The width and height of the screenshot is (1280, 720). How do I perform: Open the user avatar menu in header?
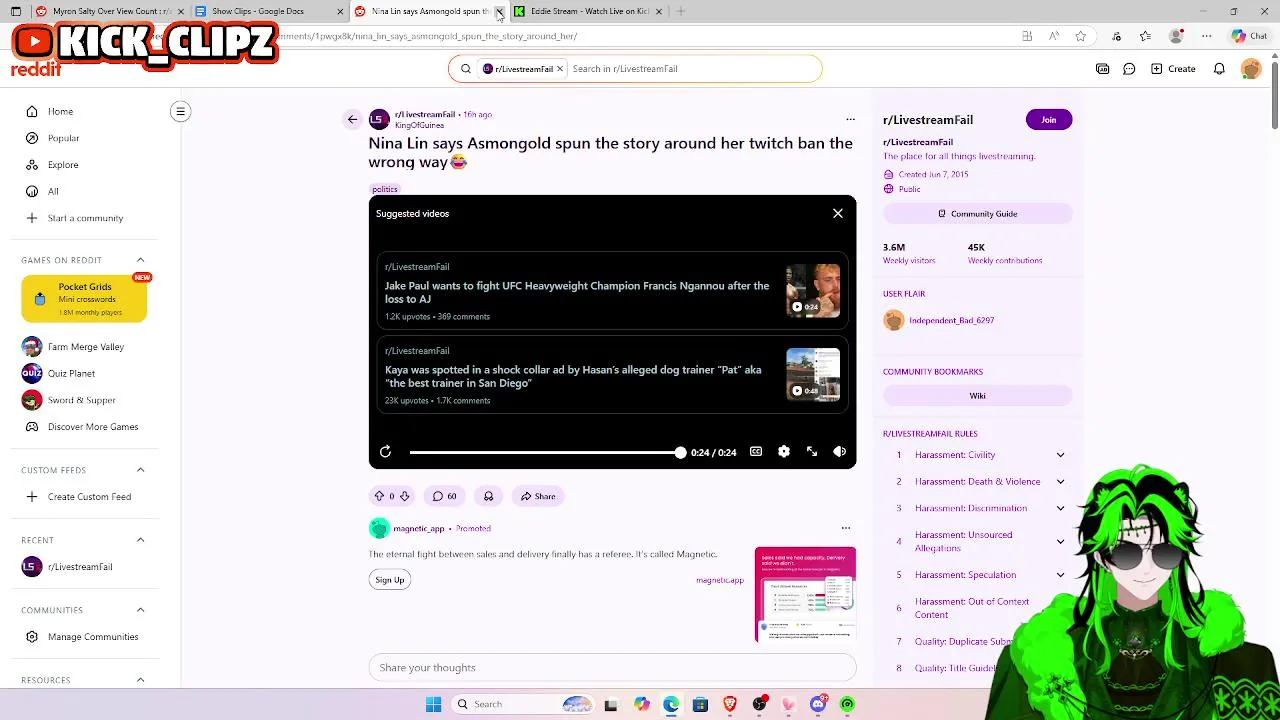1251,69
